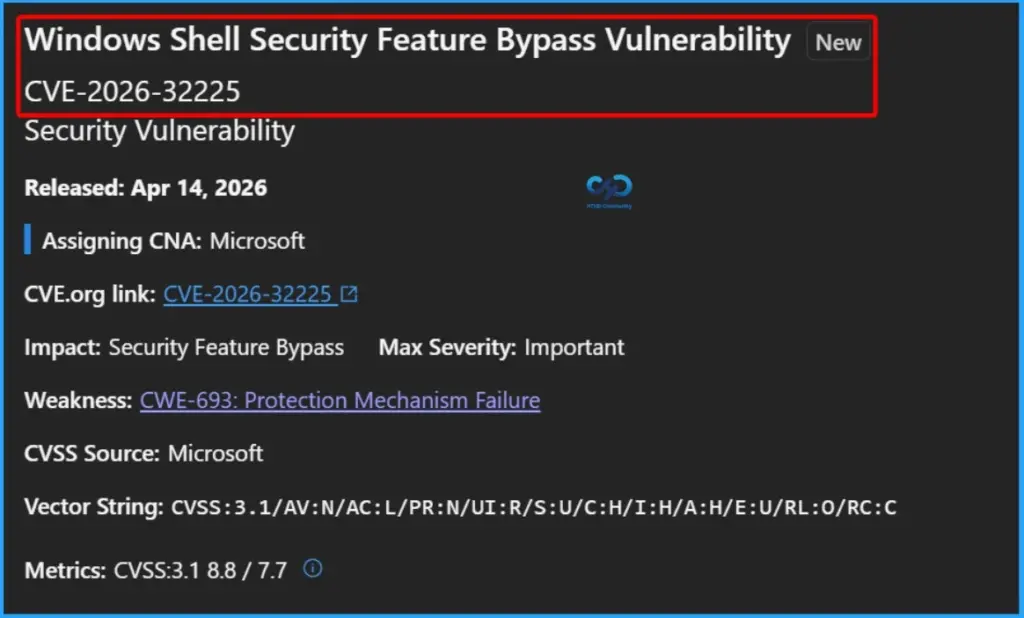This screenshot has width=1024, height=618.
Task: Click the small square external icon after the link
Action: (x=348, y=293)
